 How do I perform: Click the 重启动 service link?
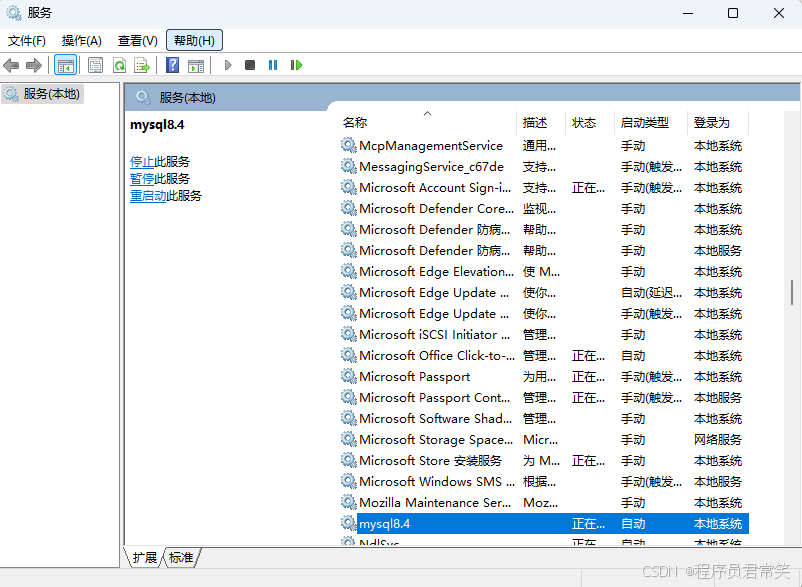148,196
